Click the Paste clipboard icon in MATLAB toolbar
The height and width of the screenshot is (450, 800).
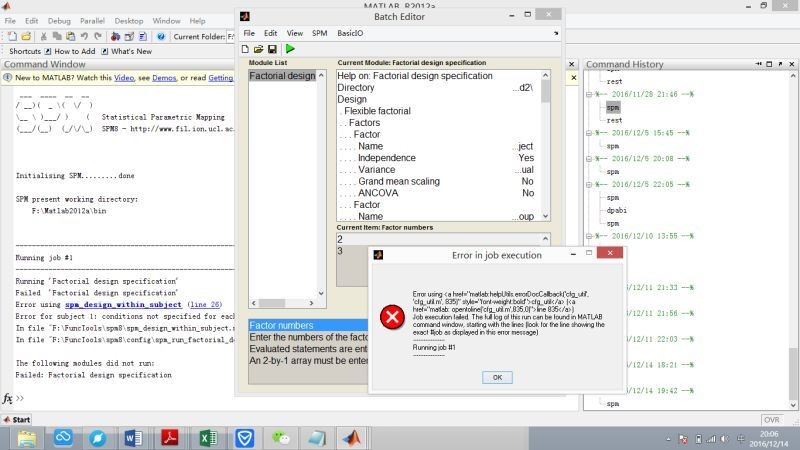coord(70,36)
